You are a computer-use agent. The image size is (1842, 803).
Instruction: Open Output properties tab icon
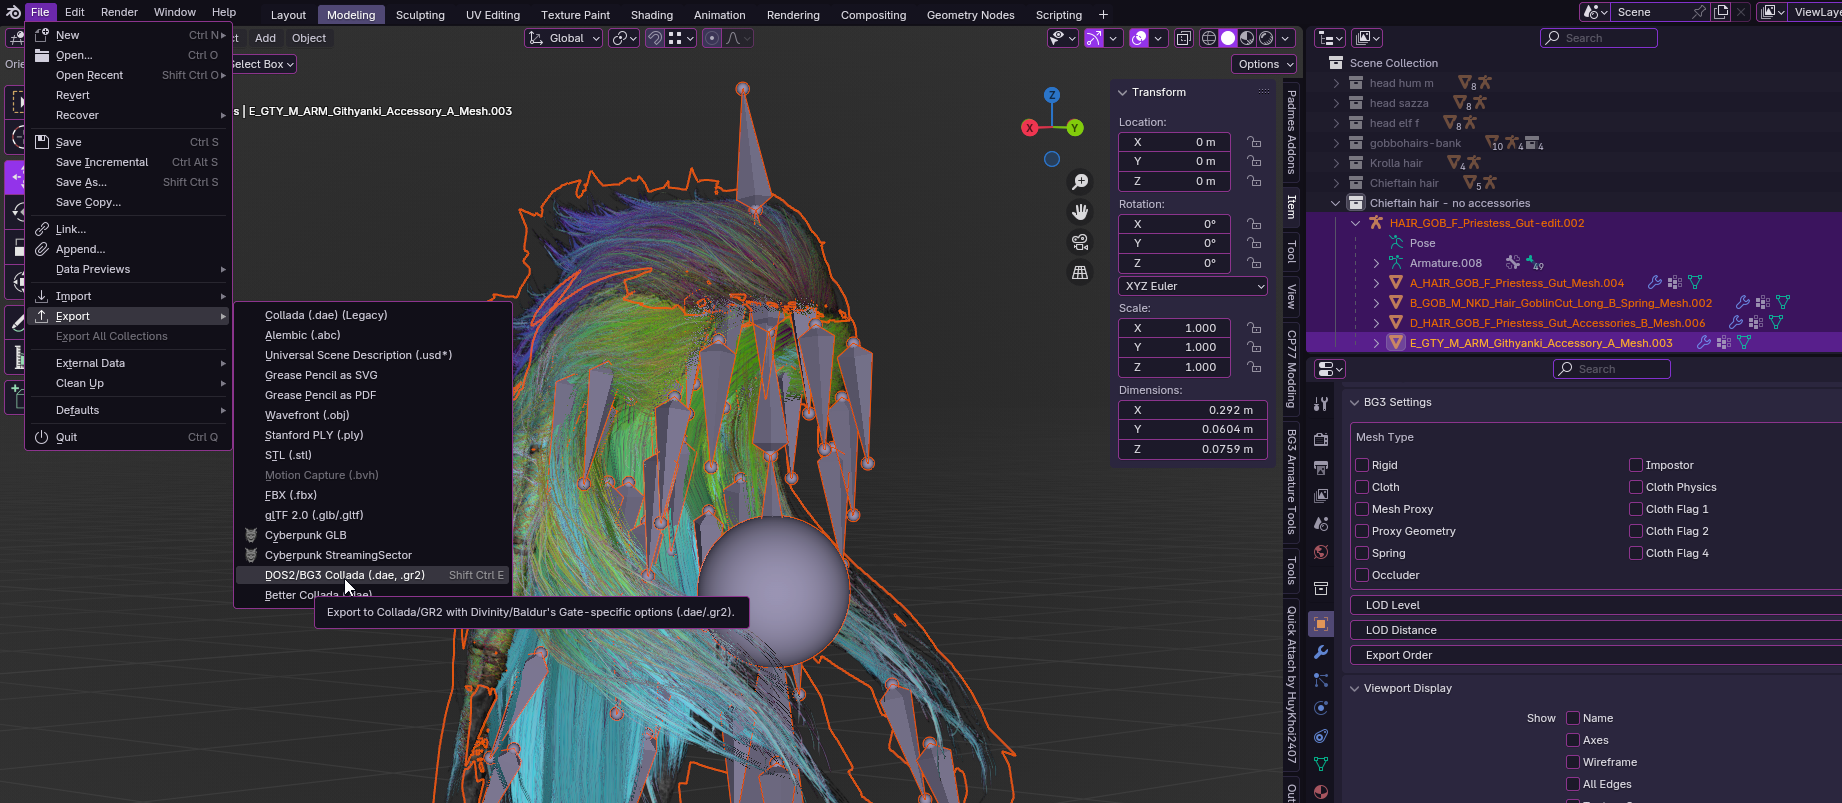point(1321,468)
